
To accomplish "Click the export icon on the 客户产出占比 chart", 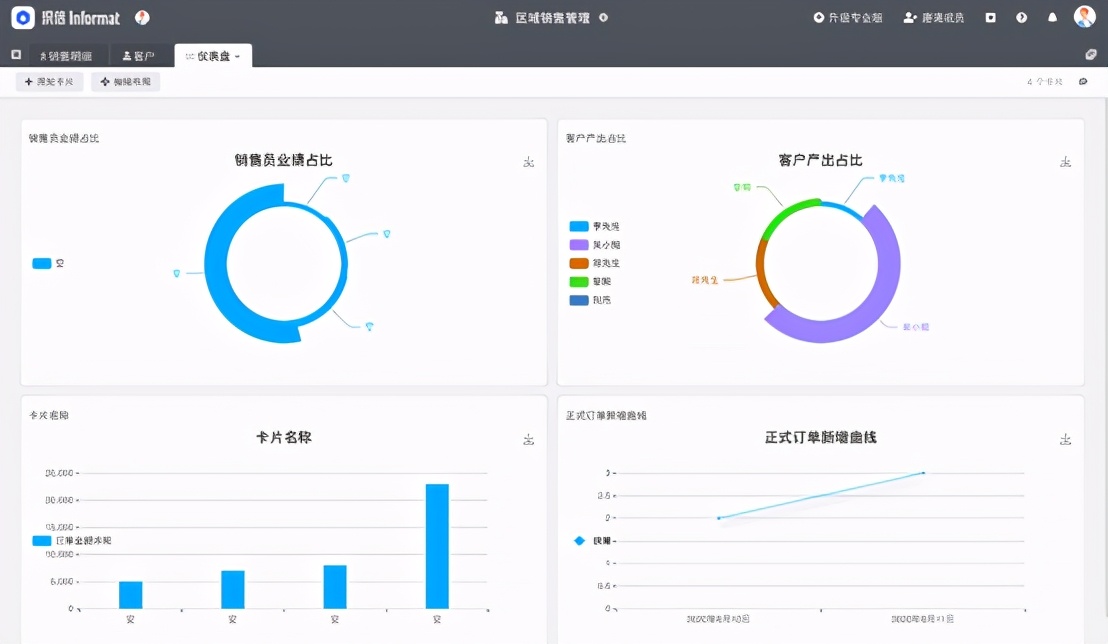I will pos(1065,160).
